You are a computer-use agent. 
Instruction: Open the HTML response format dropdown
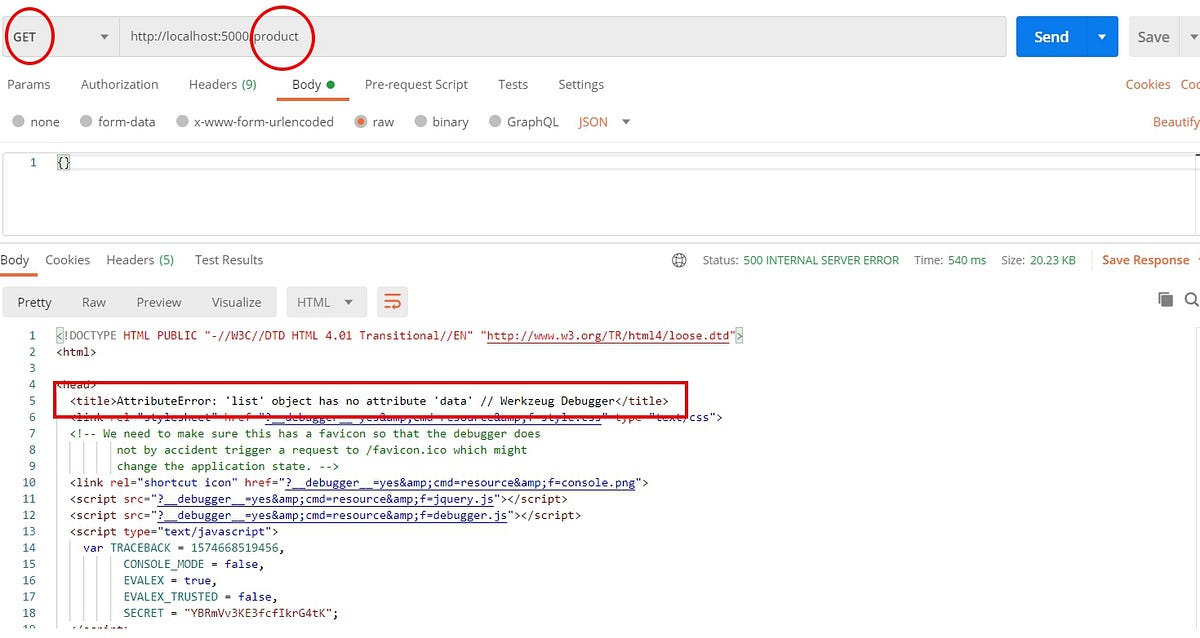point(327,302)
